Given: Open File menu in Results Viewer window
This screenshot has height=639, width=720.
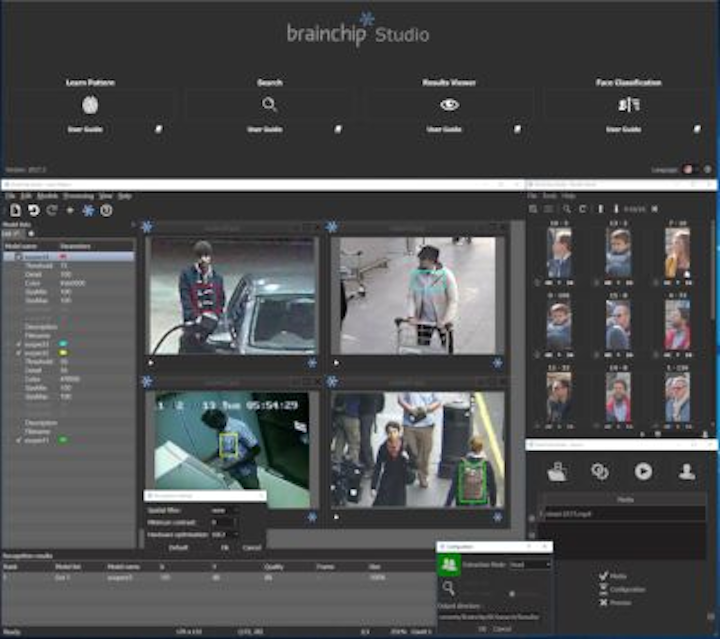Looking at the screenshot, I should pos(532,196).
